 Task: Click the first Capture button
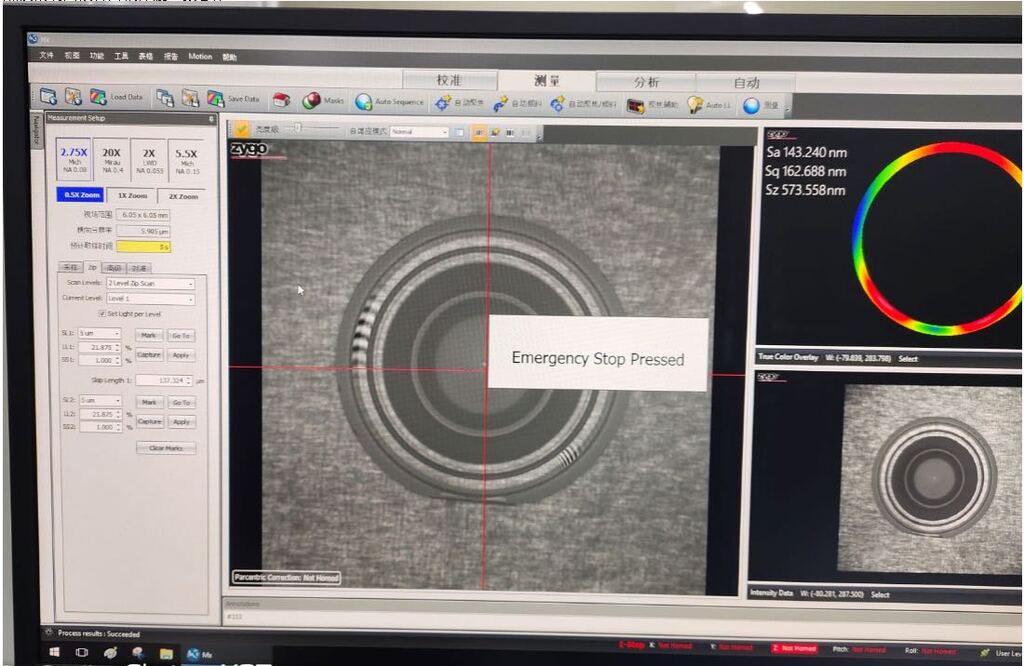[x=149, y=355]
